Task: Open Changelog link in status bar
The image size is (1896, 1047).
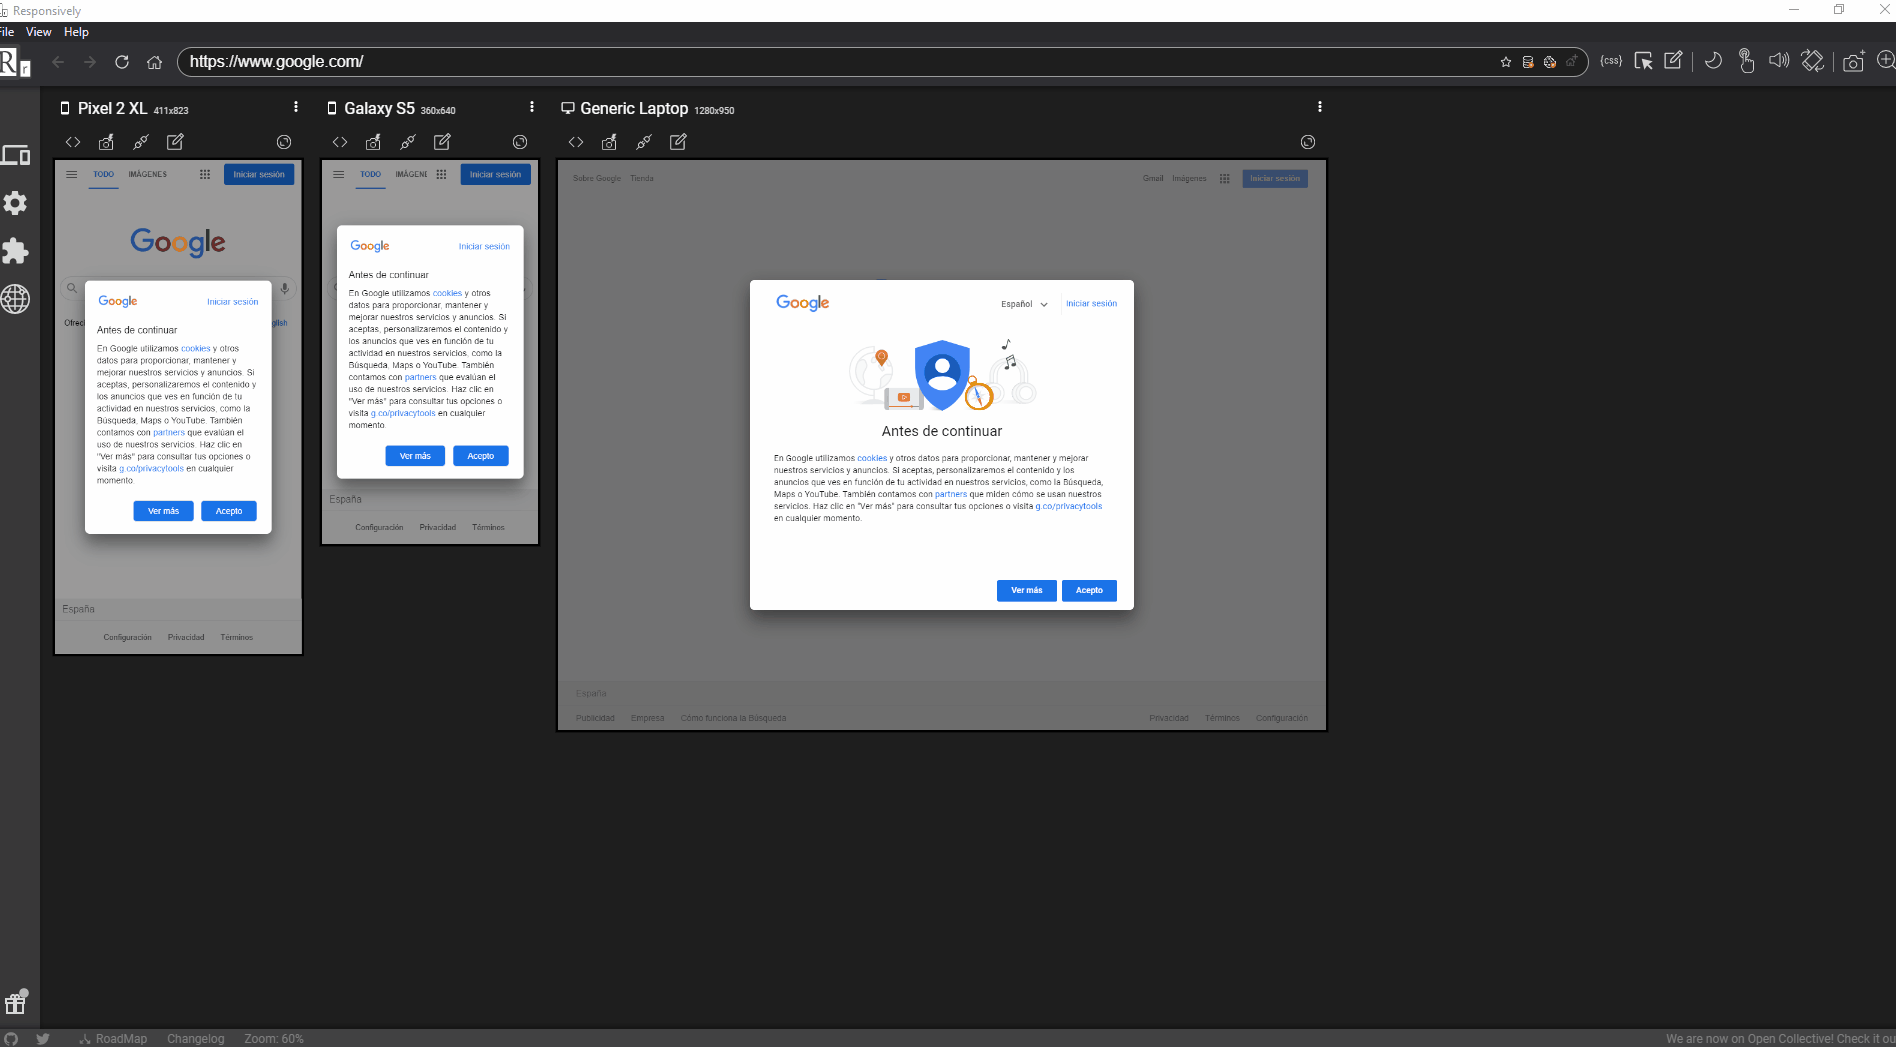Action: click(x=196, y=1039)
